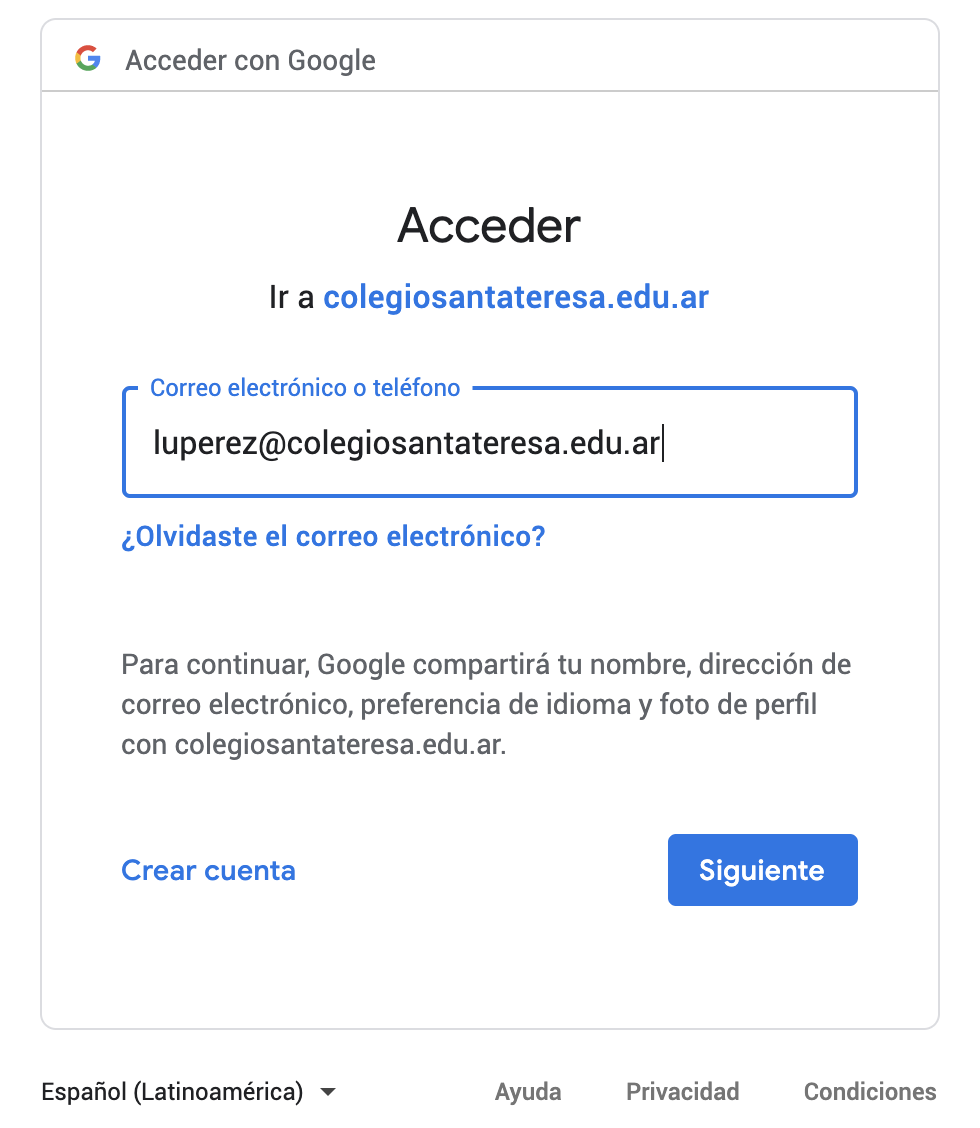Image resolution: width=980 pixels, height=1128 pixels.
Task: Click the "Correo electrónico o teléfono" field label
Action: (x=305, y=388)
